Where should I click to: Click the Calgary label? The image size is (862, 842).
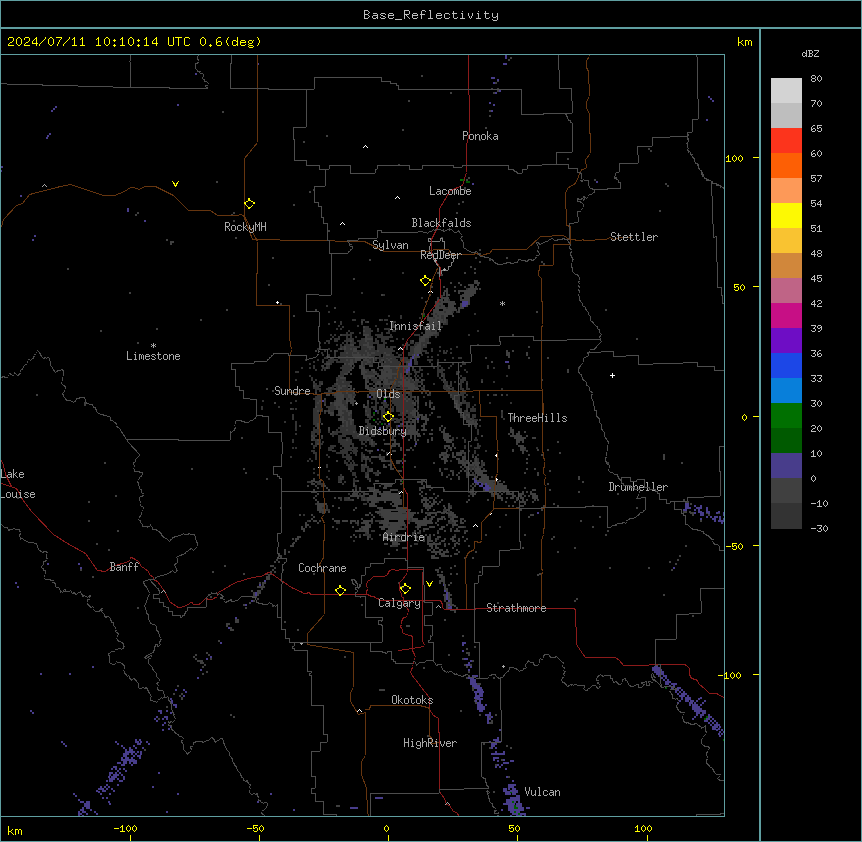(x=399, y=603)
